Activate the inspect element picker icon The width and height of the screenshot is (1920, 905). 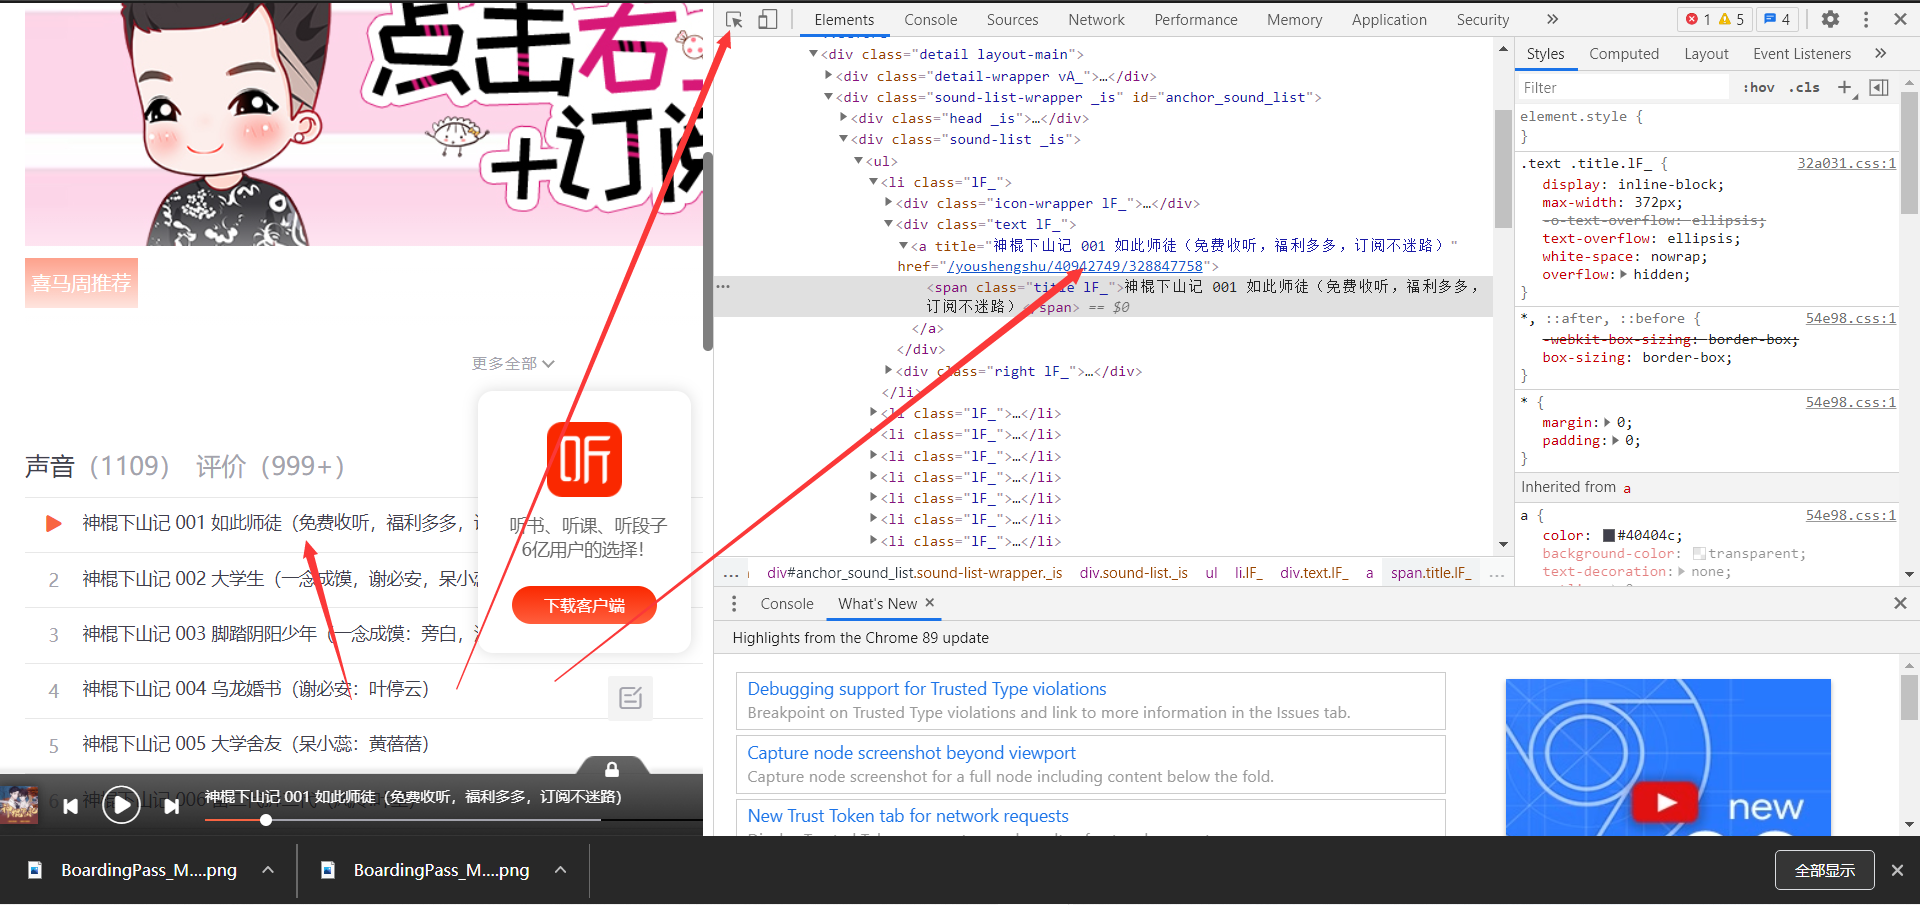[x=734, y=19]
